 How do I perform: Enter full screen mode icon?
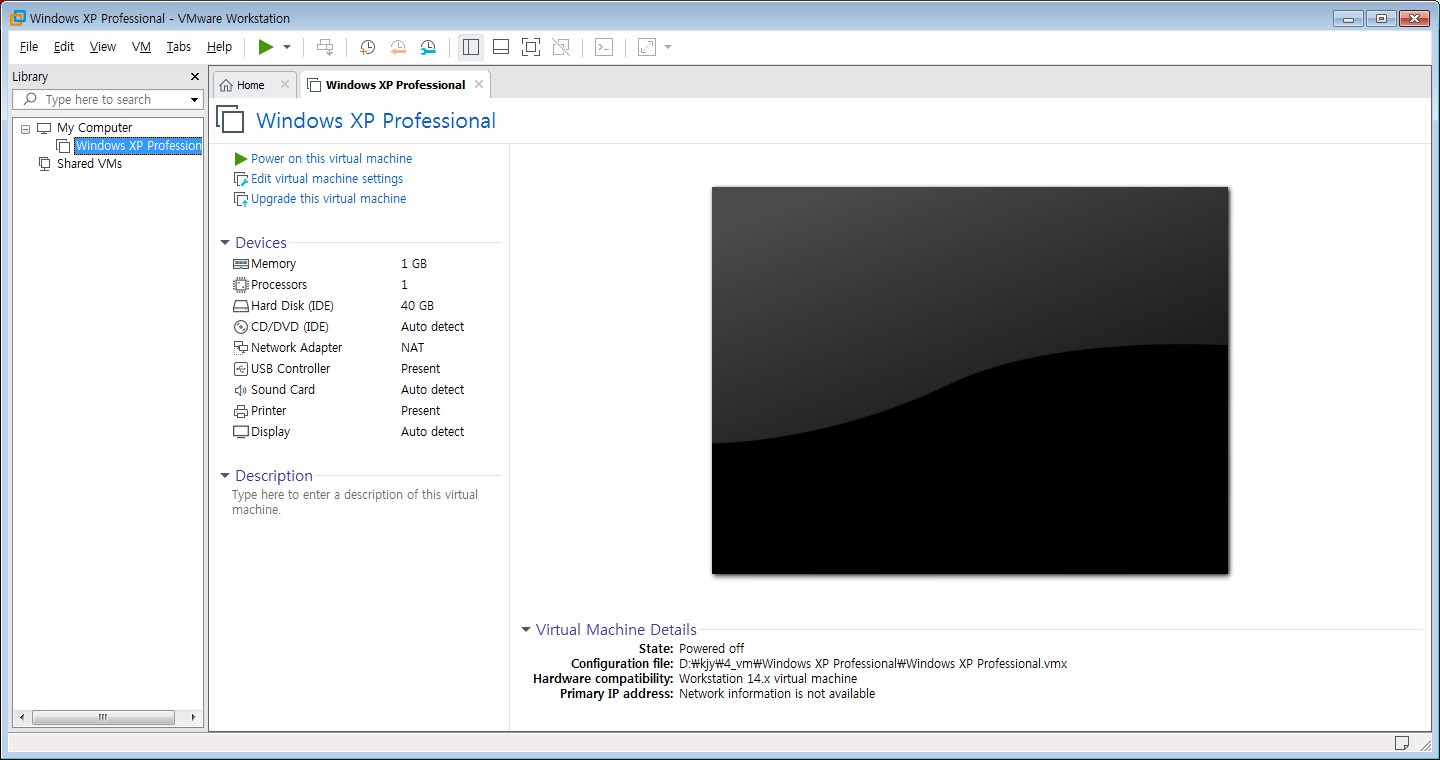[531, 47]
